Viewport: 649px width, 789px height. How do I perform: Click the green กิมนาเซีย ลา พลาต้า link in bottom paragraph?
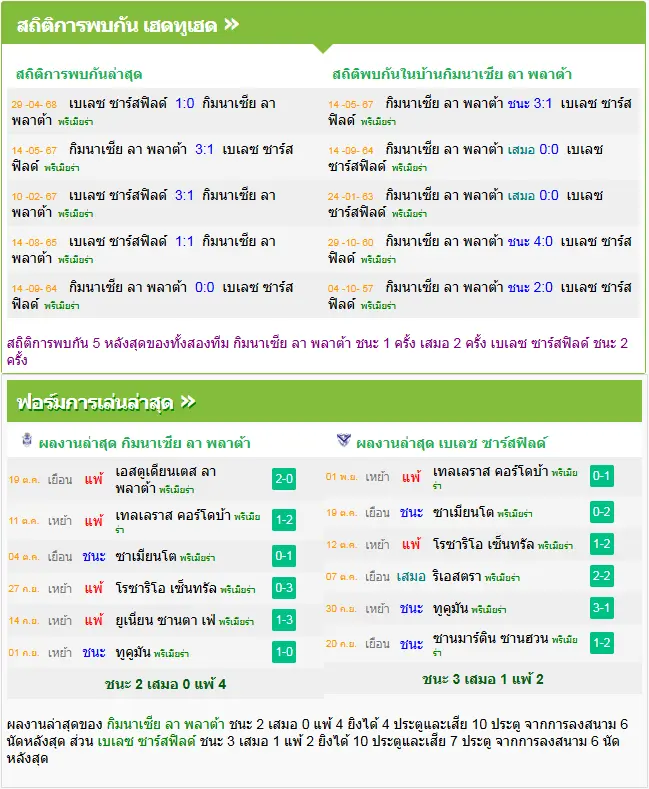[166, 724]
